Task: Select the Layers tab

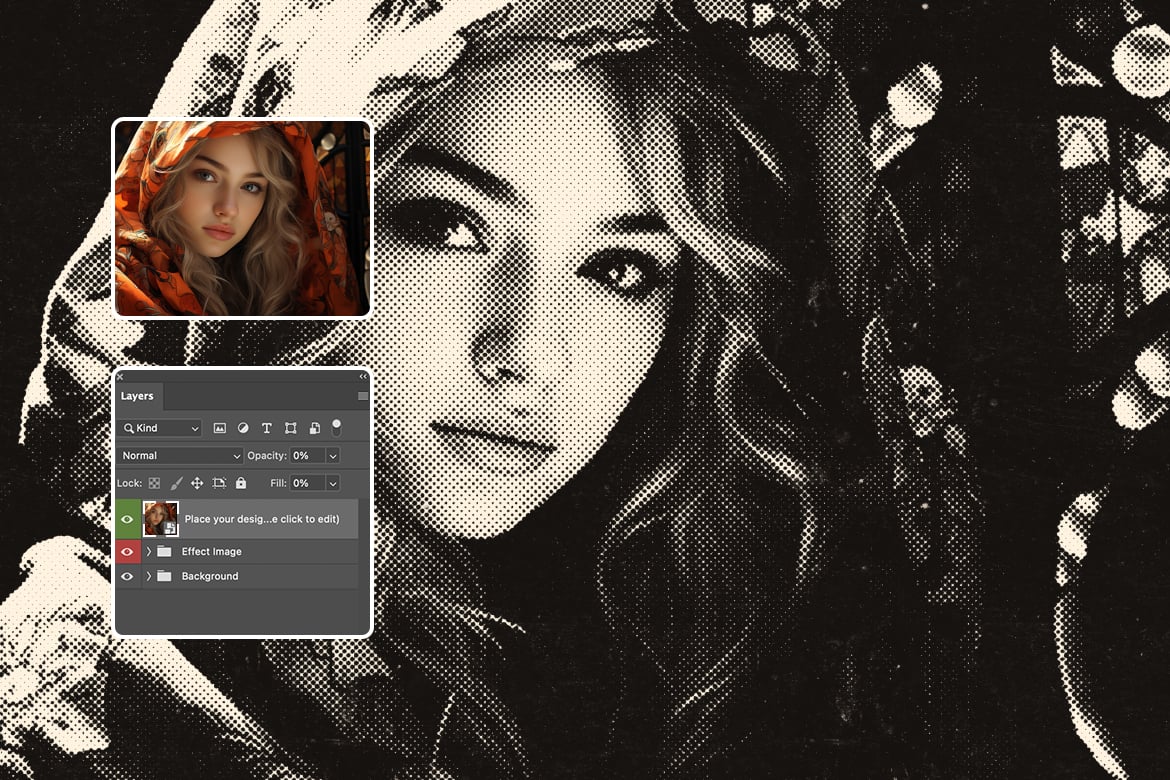Action: click(137, 396)
